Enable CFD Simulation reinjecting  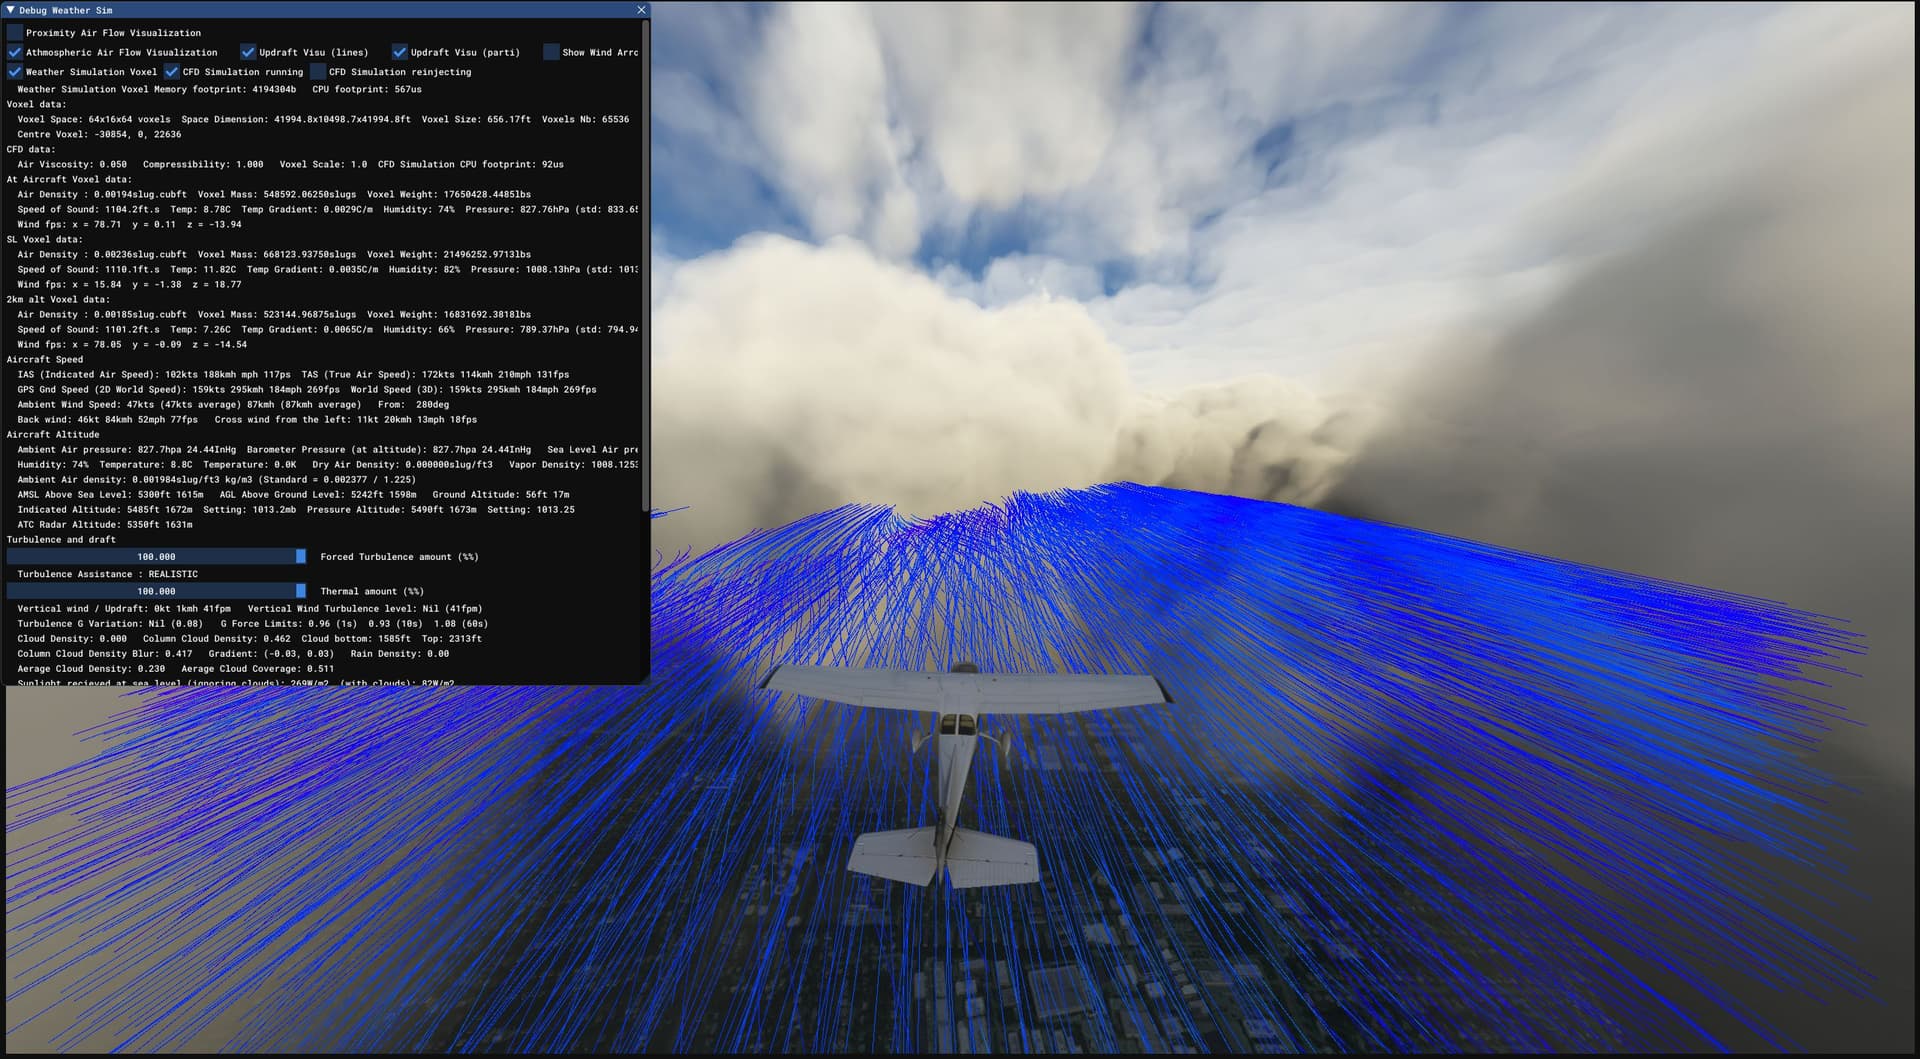pyautogui.click(x=318, y=71)
